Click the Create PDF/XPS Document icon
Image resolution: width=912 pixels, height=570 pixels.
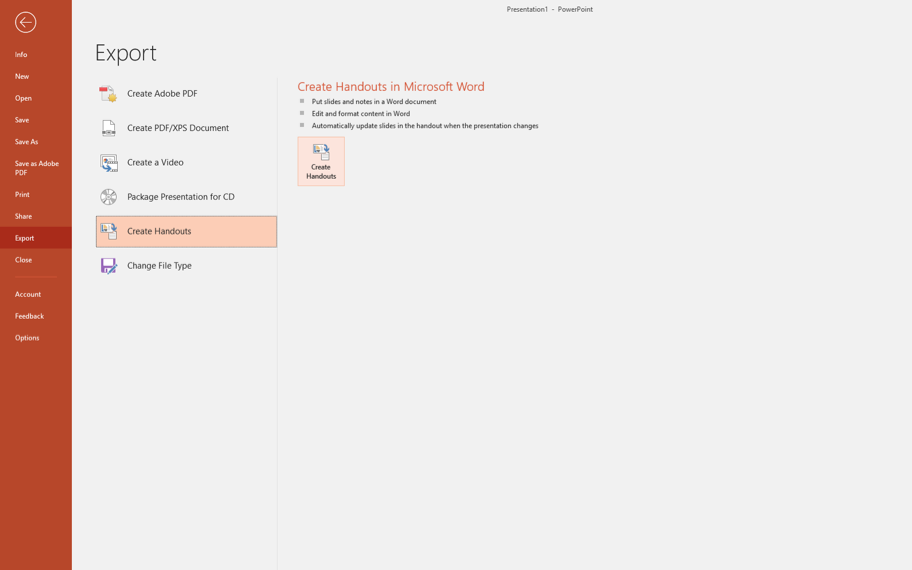click(108, 128)
